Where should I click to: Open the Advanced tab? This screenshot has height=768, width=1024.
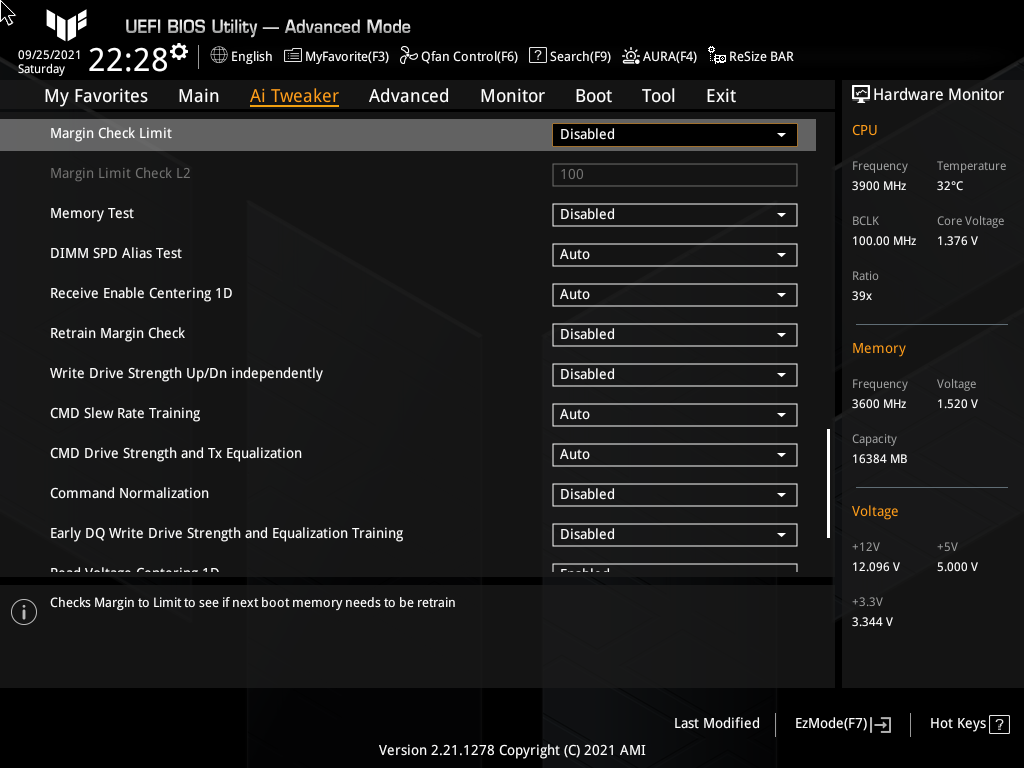click(409, 96)
